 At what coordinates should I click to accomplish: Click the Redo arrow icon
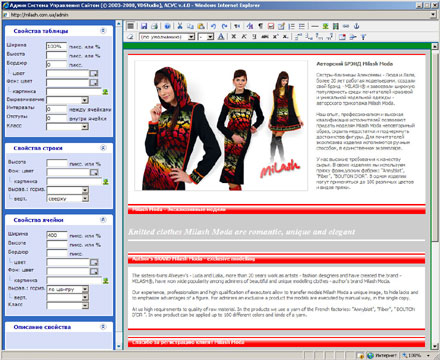(224, 26)
